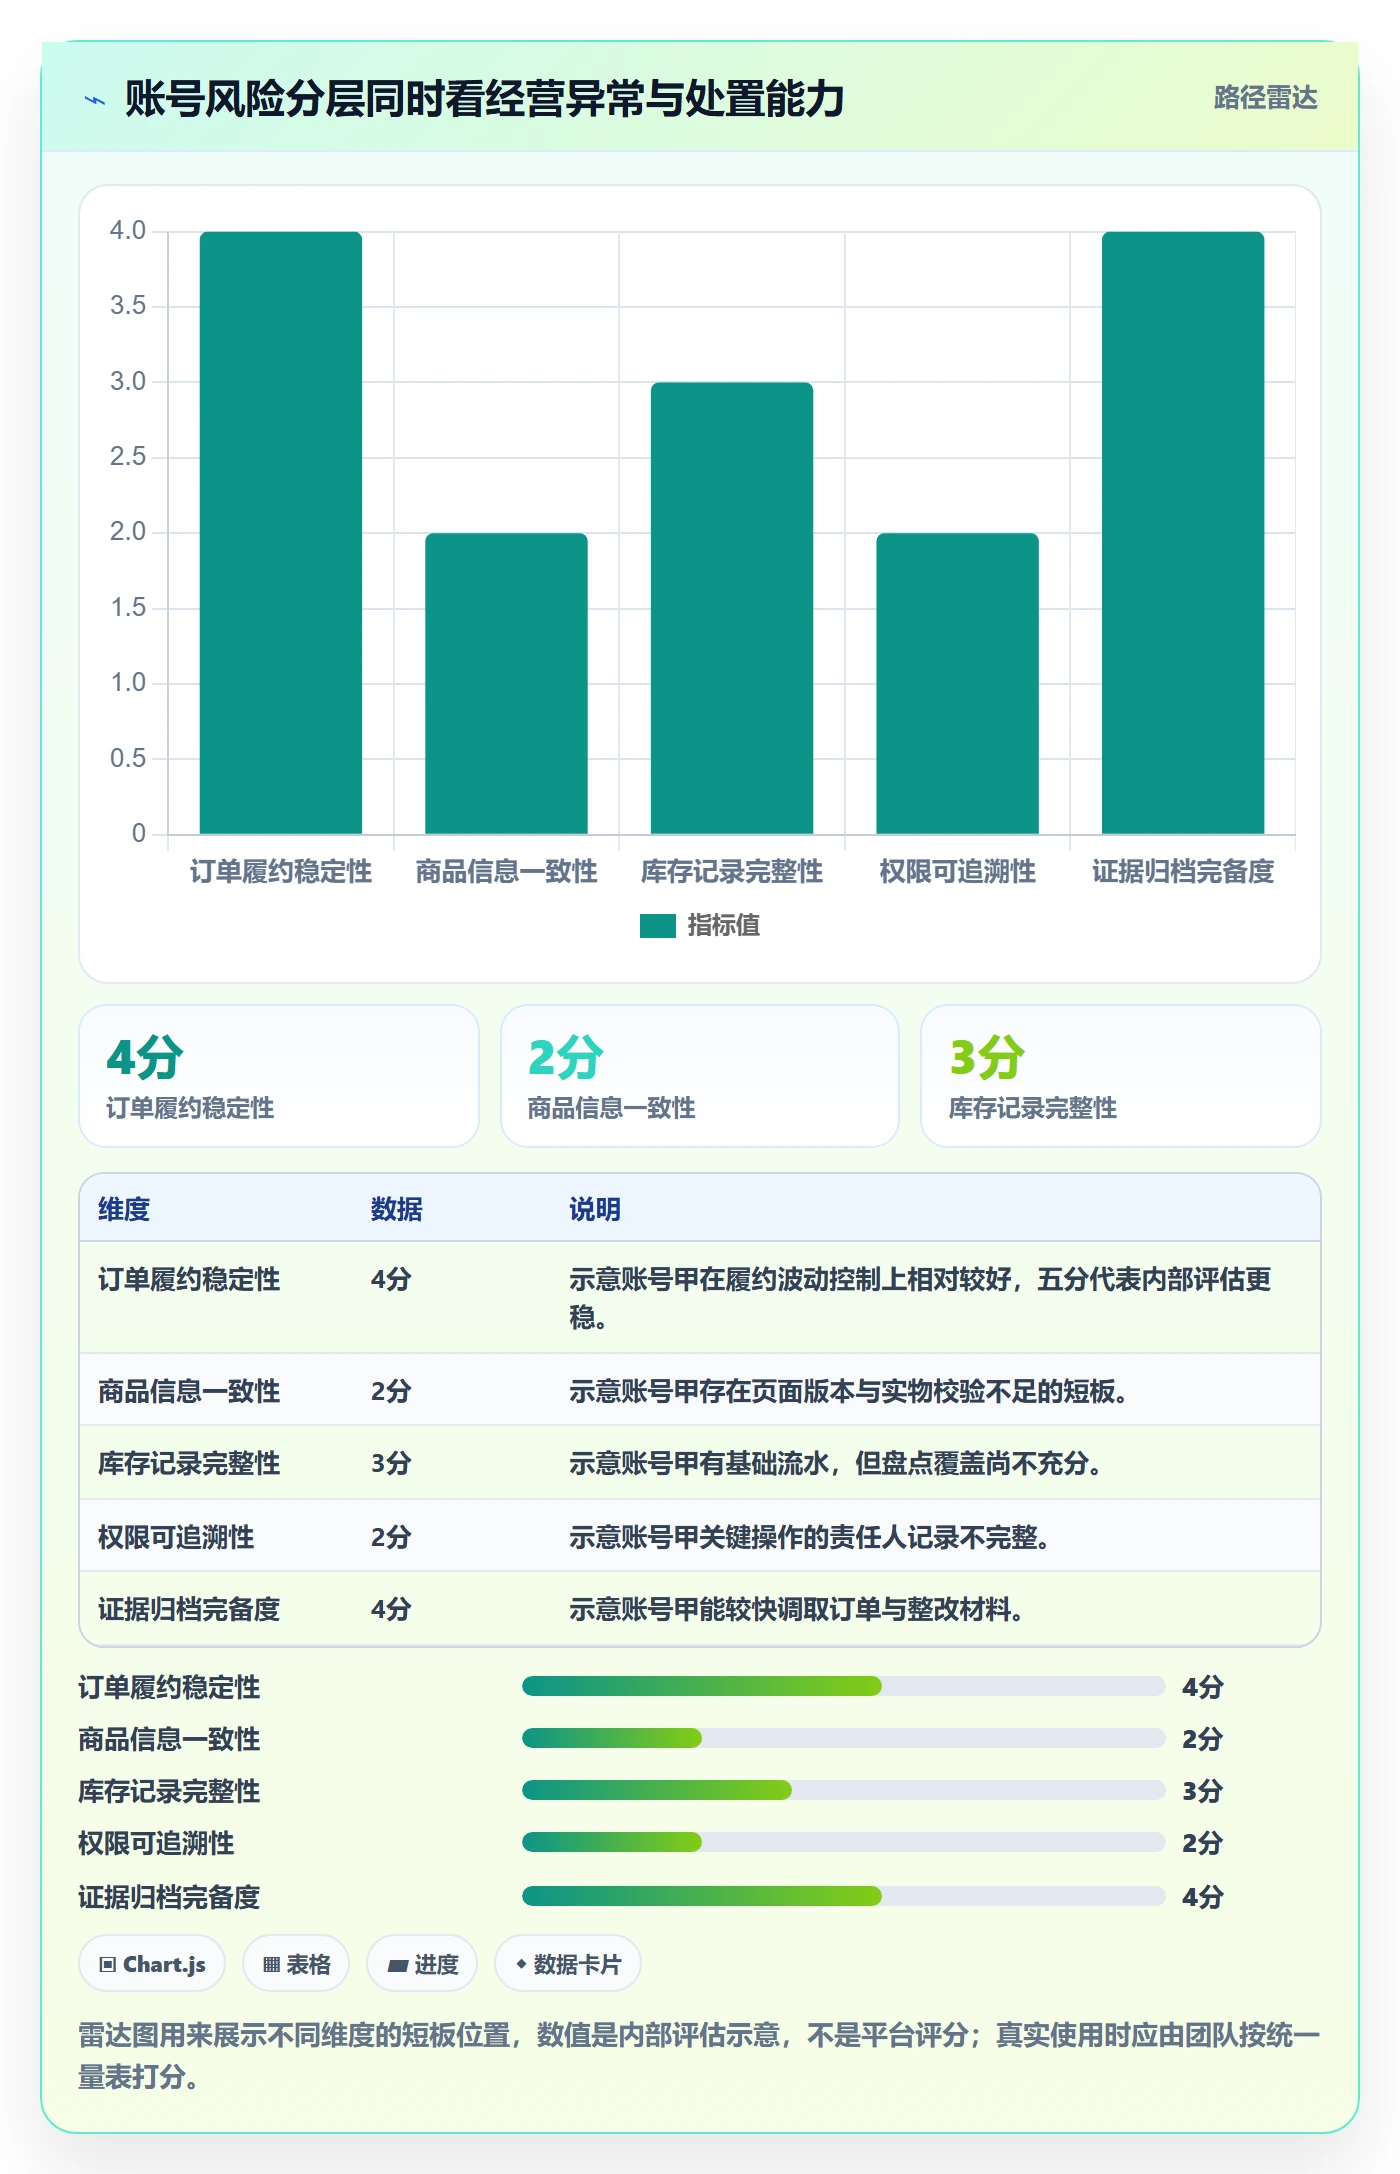Click the 权限可追溯性 progress bar

point(844,1843)
